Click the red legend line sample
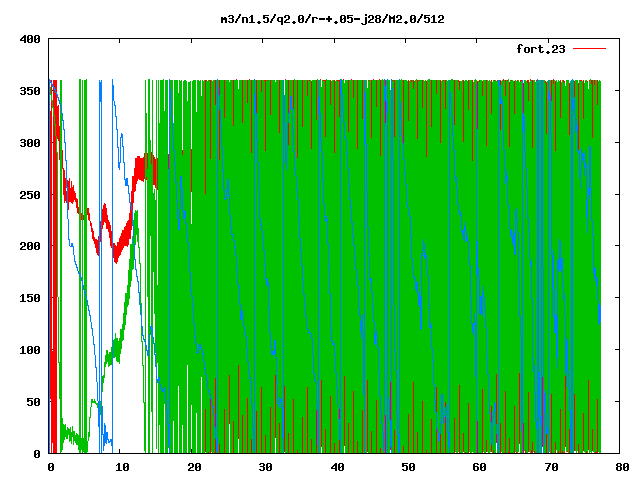 [x=589, y=49]
